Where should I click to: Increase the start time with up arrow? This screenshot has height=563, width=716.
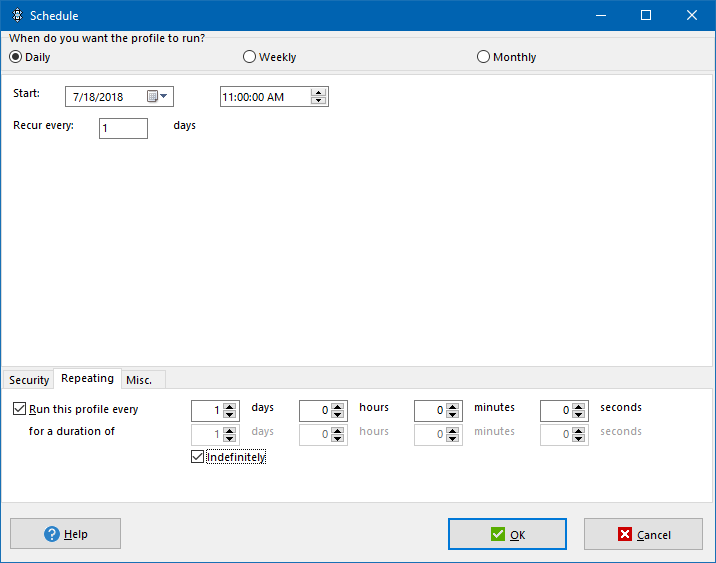[x=319, y=92]
